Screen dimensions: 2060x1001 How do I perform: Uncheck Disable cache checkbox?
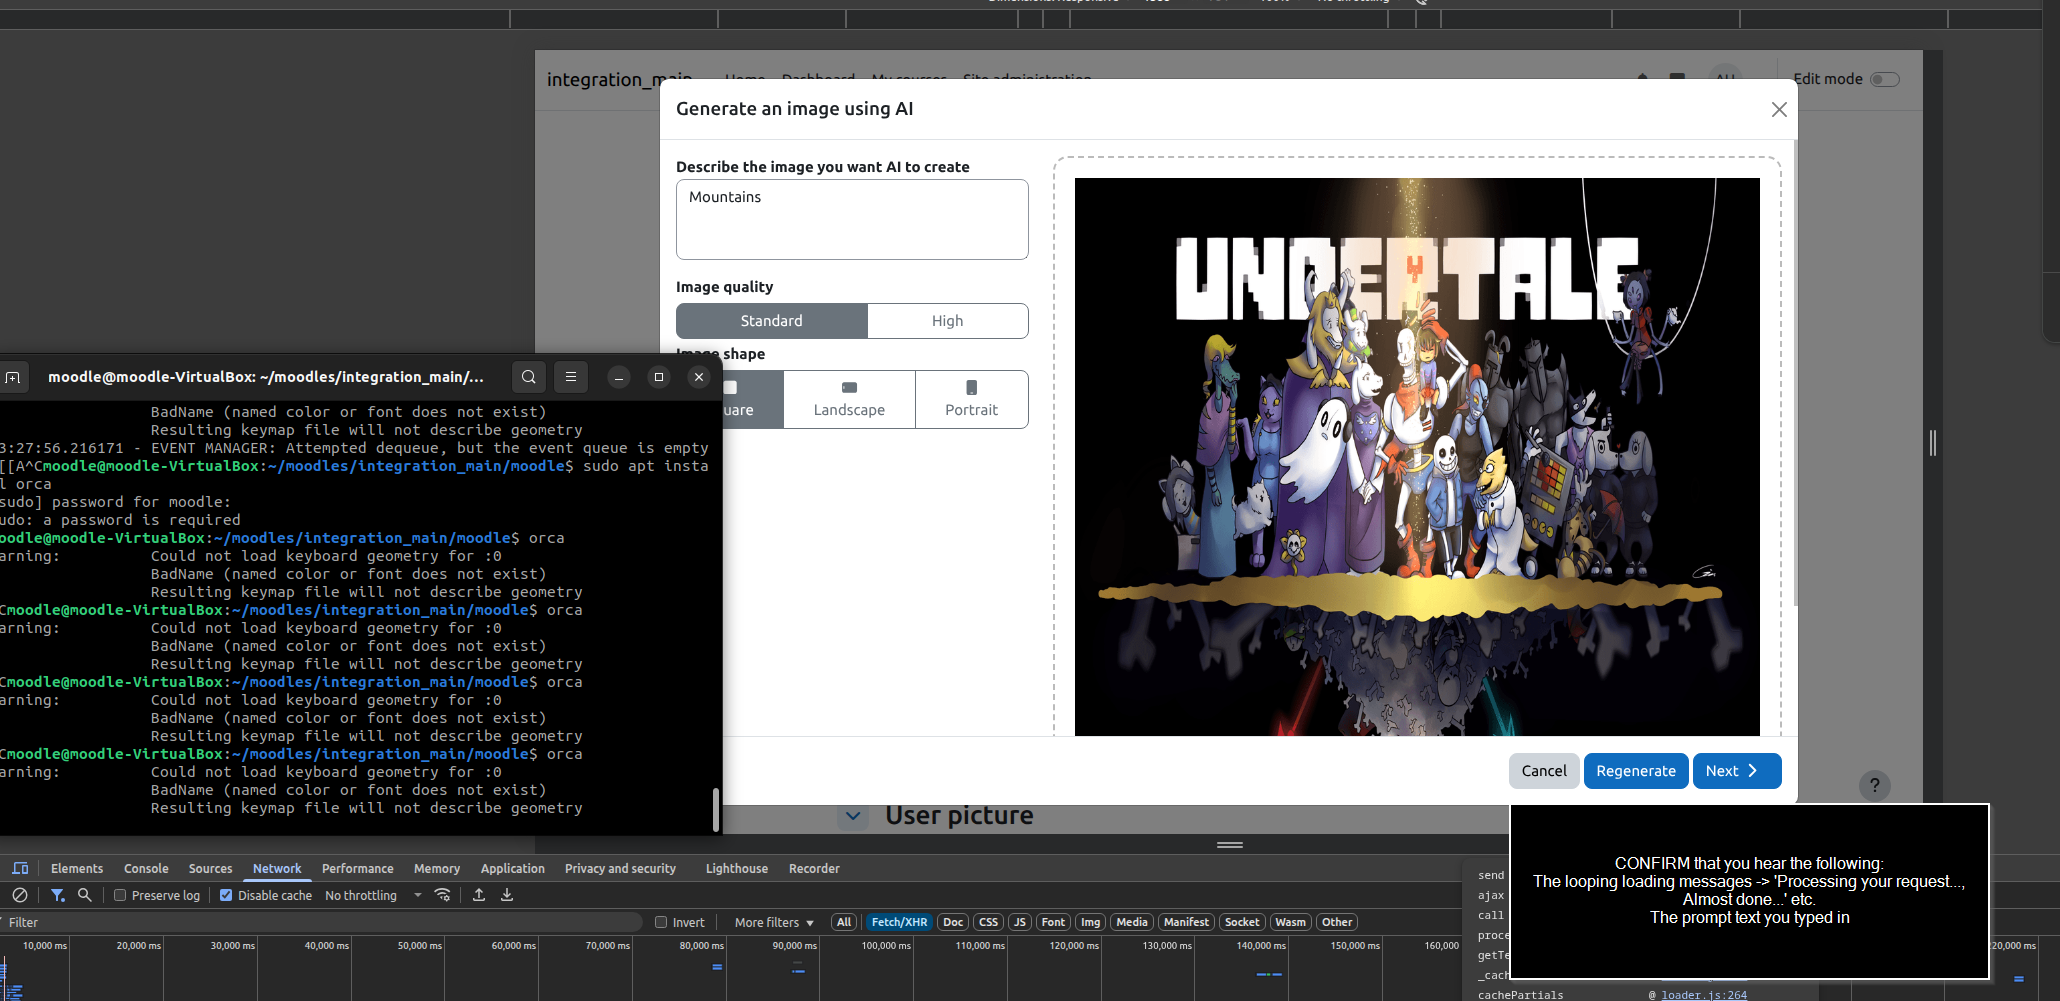(226, 895)
